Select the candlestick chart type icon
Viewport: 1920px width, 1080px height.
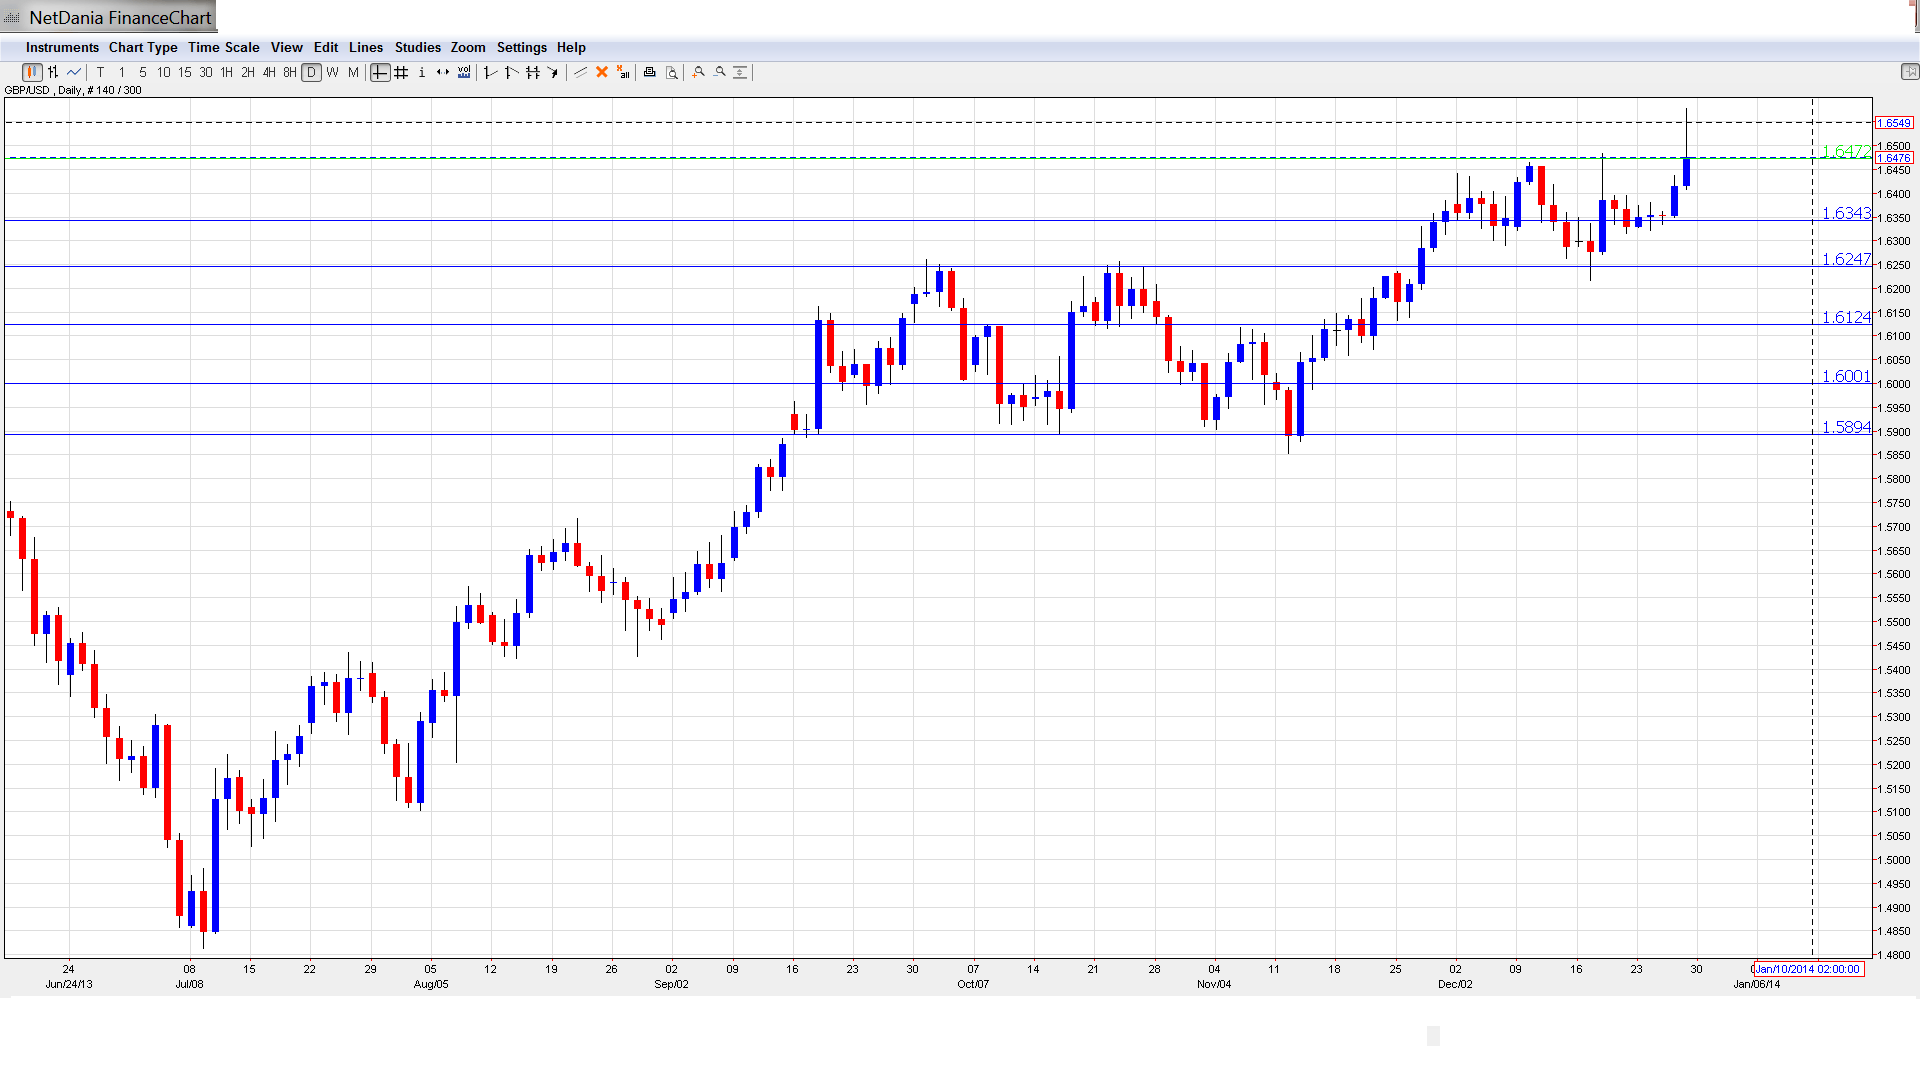point(32,72)
